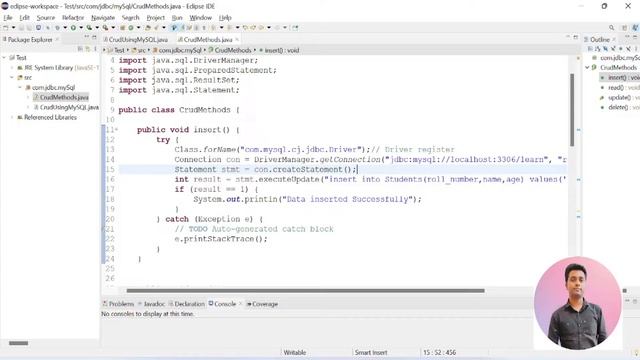Open the External Tools dropdown arrow
Image resolution: width=640 pixels, height=360 pixels.
tap(113, 28)
